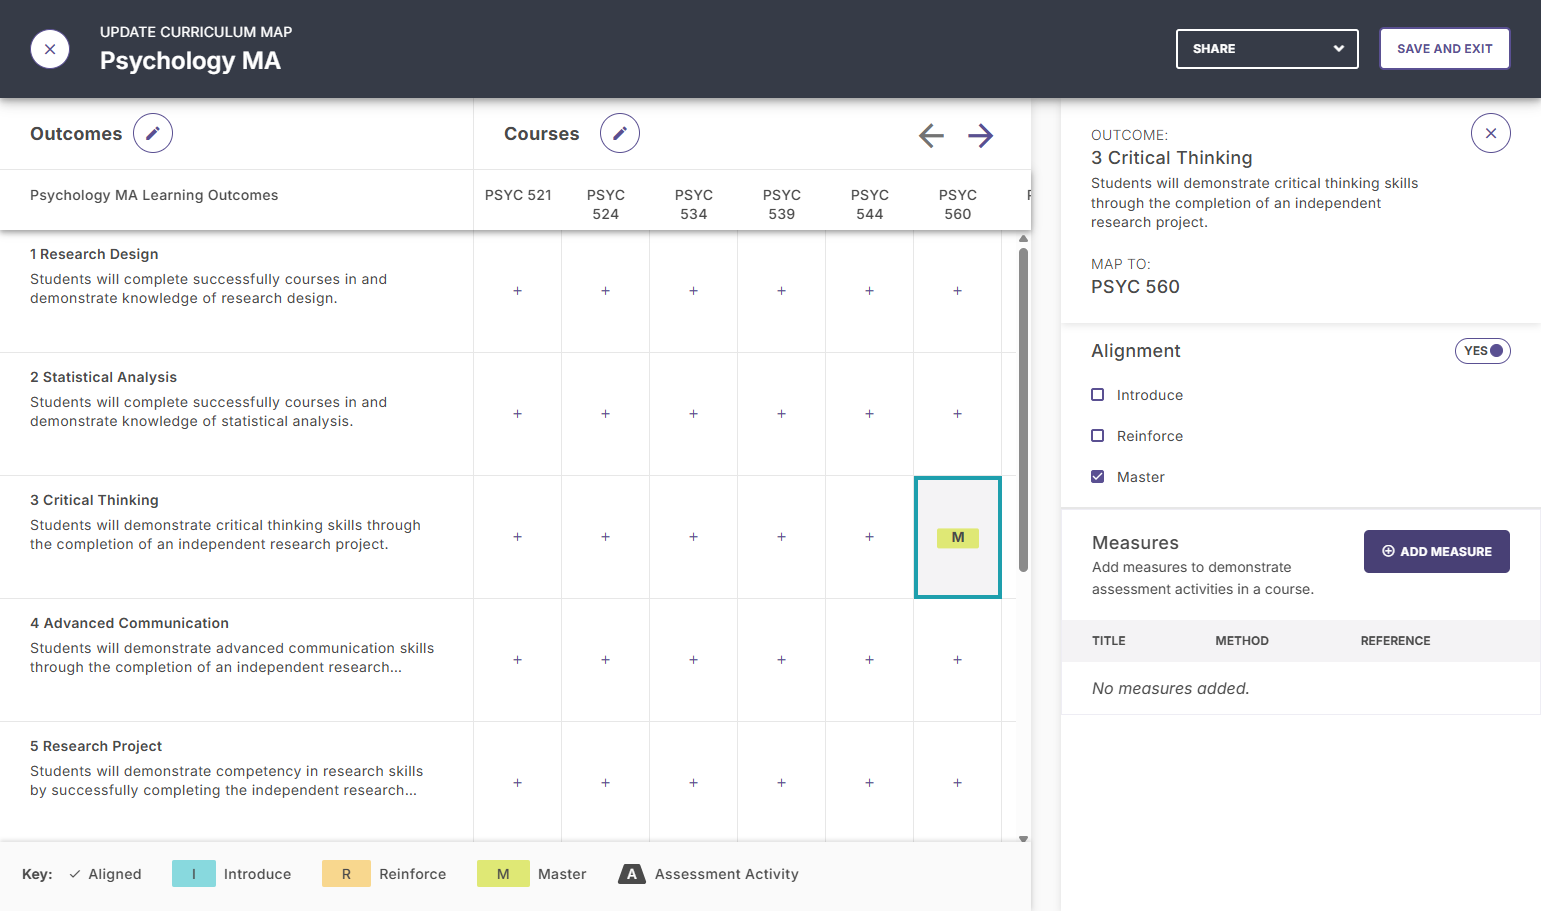Click the teal Introduce key swatch
The height and width of the screenshot is (911, 1541).
tap(194, 874)
